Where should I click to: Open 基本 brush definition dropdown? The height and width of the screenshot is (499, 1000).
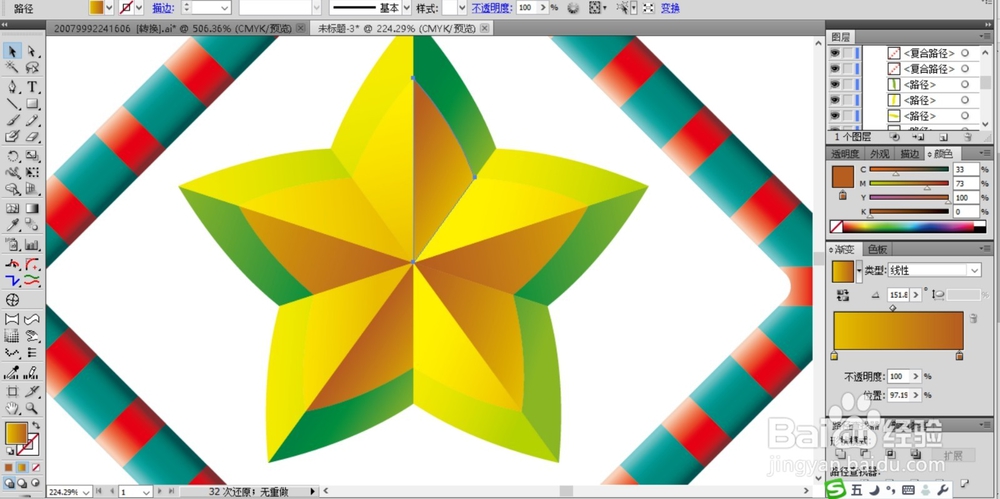click(407, 8)
